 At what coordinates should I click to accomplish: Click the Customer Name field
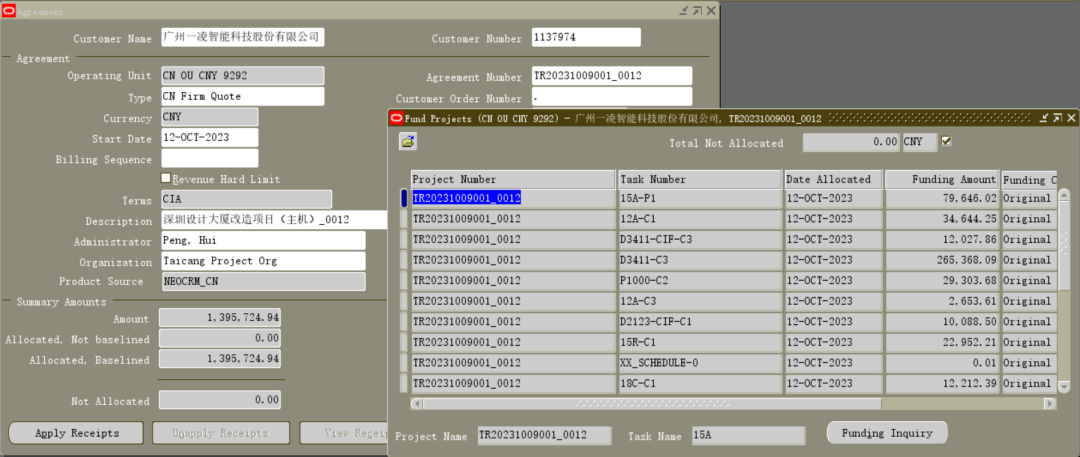[242, 37]
